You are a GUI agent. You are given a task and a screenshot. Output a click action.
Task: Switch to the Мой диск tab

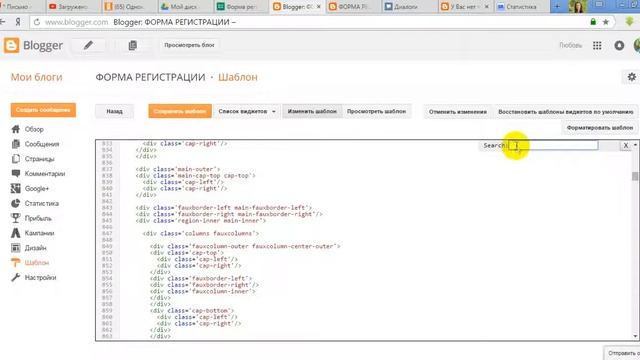point(184,7)
